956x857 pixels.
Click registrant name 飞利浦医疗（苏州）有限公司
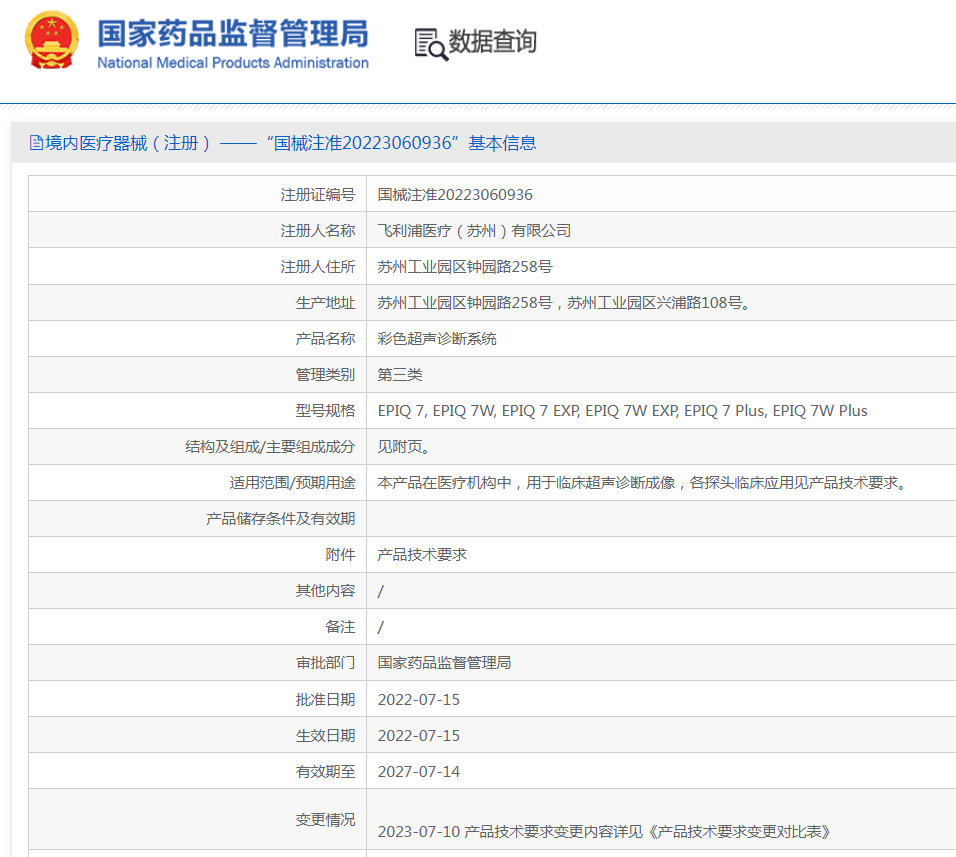(474, 230)
